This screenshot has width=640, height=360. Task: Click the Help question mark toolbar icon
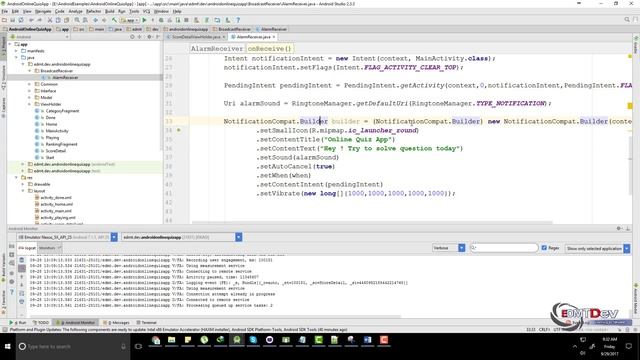[x=238, y=20]
